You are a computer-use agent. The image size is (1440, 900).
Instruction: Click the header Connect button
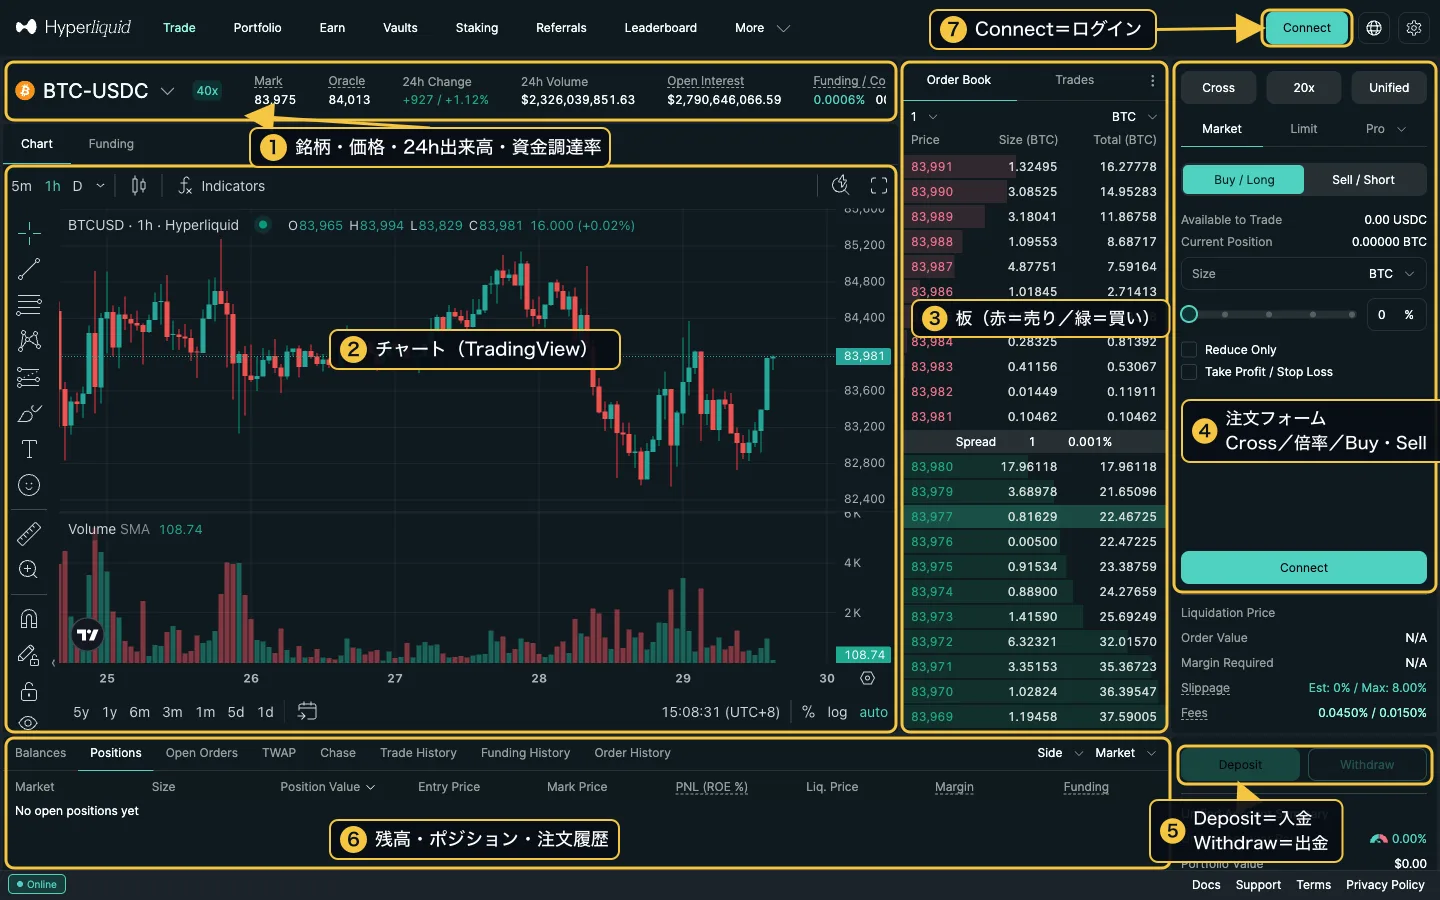click(x=1307, y=28)
